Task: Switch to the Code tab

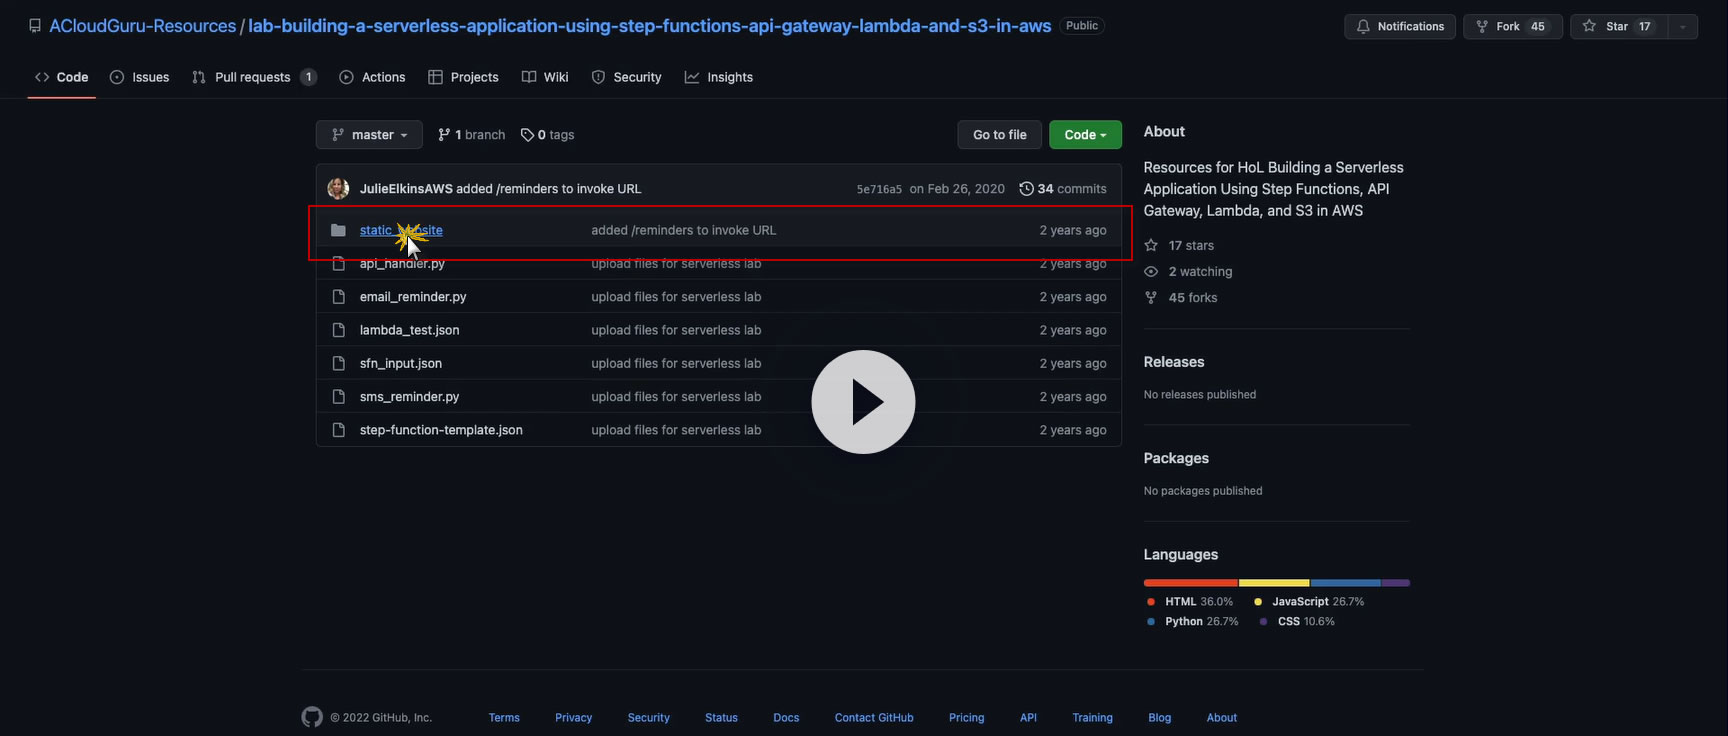Action: point(61,77)
